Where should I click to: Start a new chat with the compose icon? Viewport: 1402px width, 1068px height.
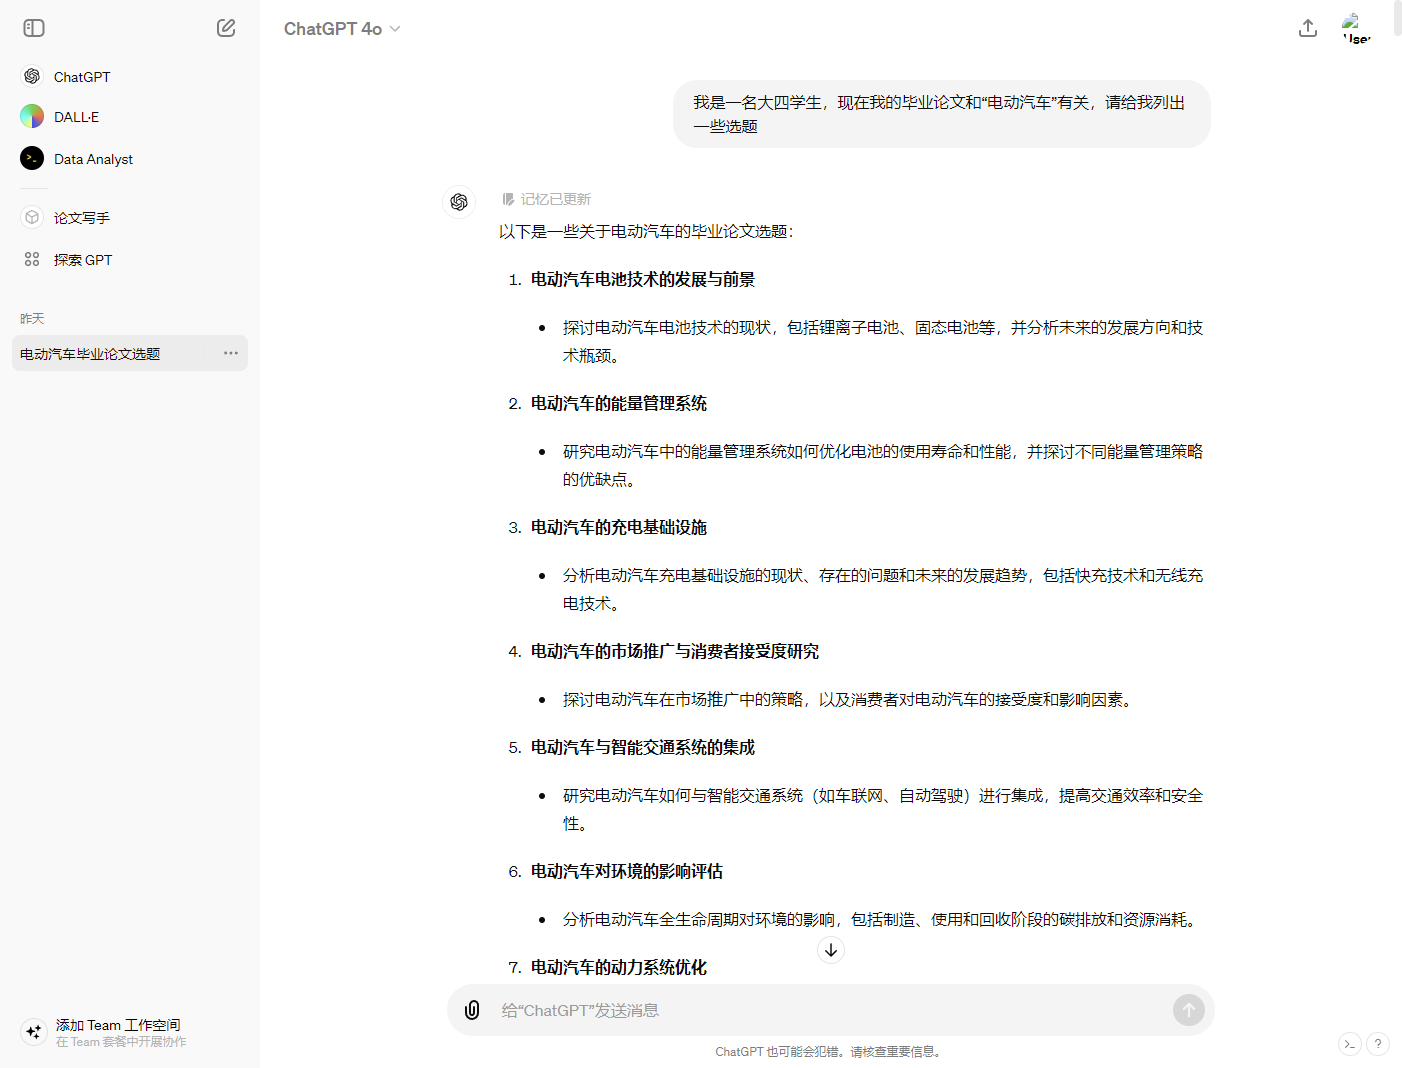click(226, 28)
